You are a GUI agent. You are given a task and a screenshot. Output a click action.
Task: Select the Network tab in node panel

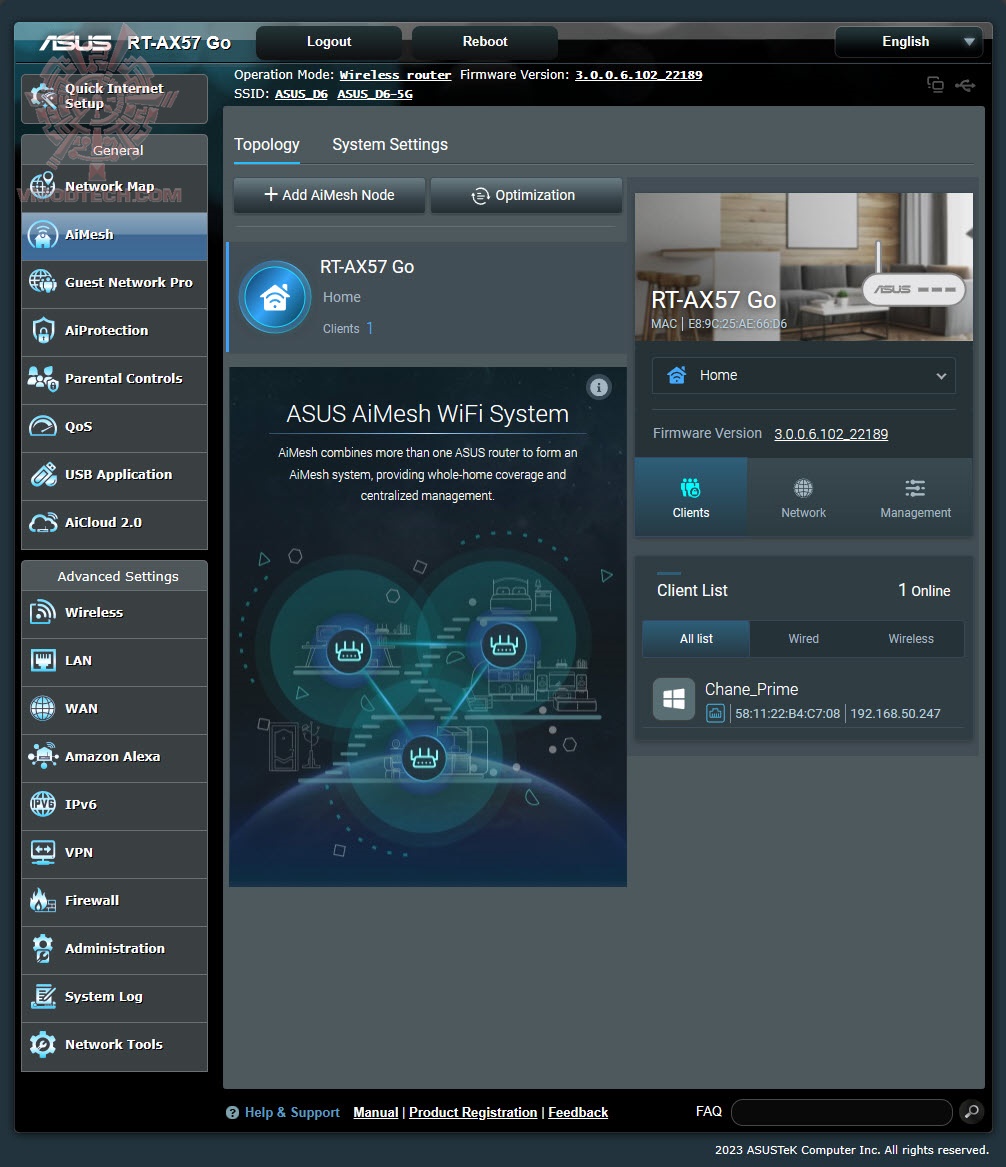coord(803,497)
